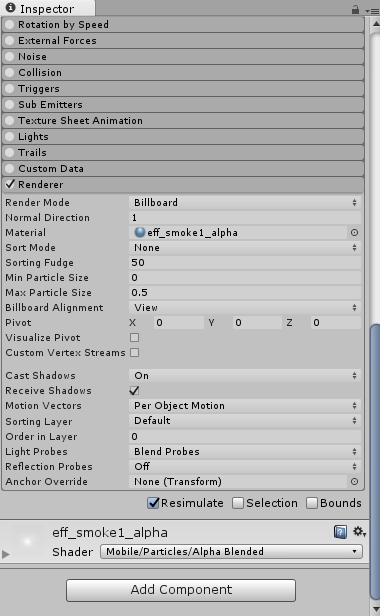Open the Inspector panel options menu icon
The image size is (380, 616).
[x=372, y=11]
